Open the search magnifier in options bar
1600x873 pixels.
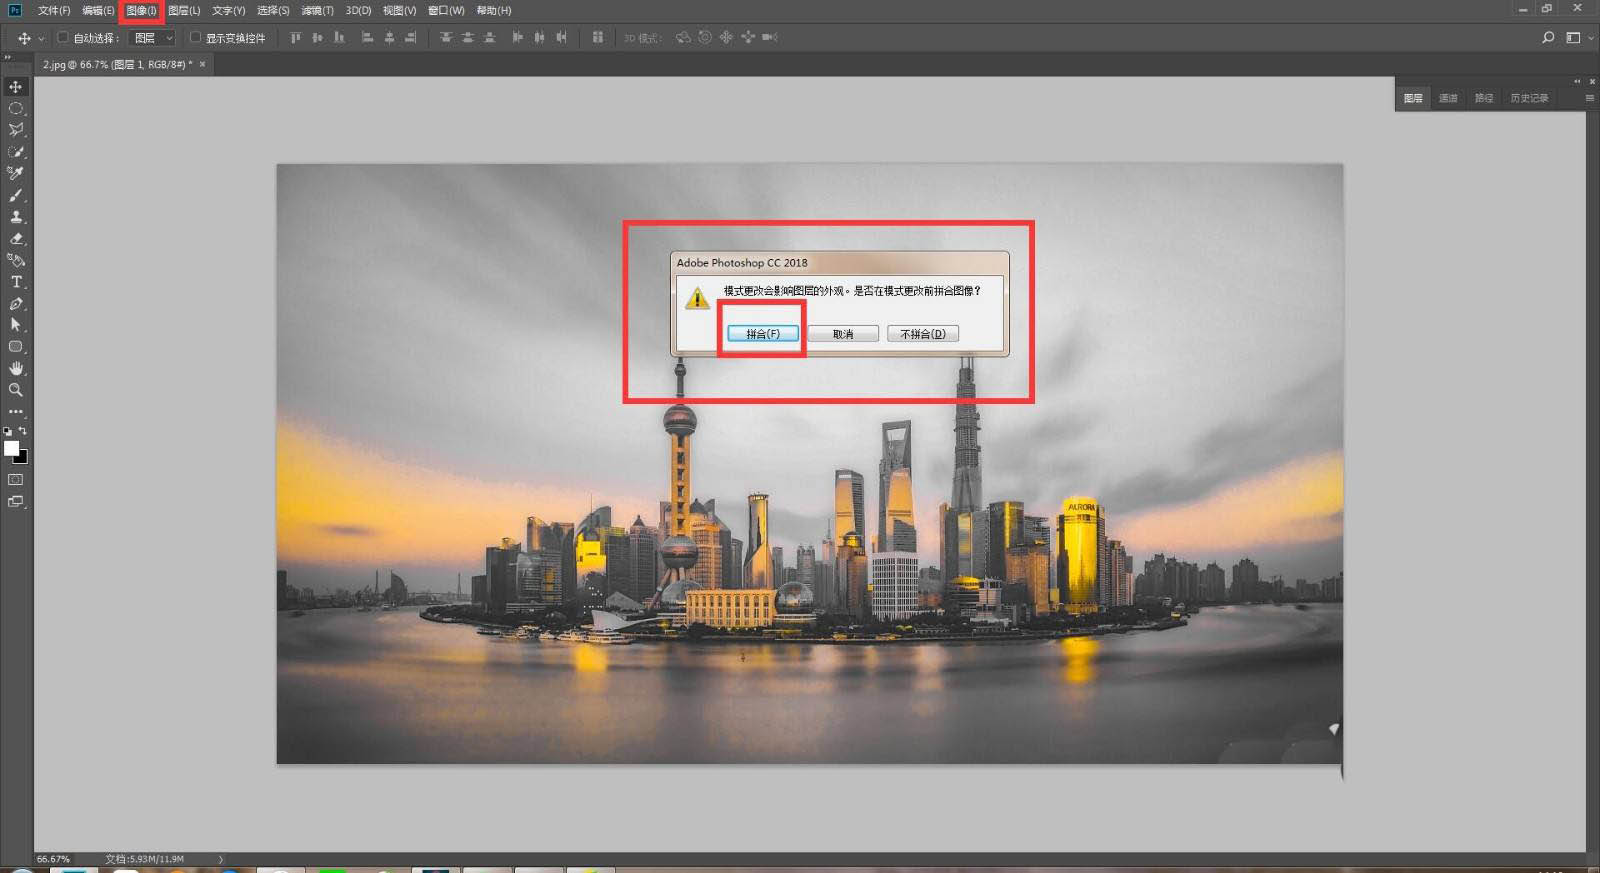tap(1548, 38)
